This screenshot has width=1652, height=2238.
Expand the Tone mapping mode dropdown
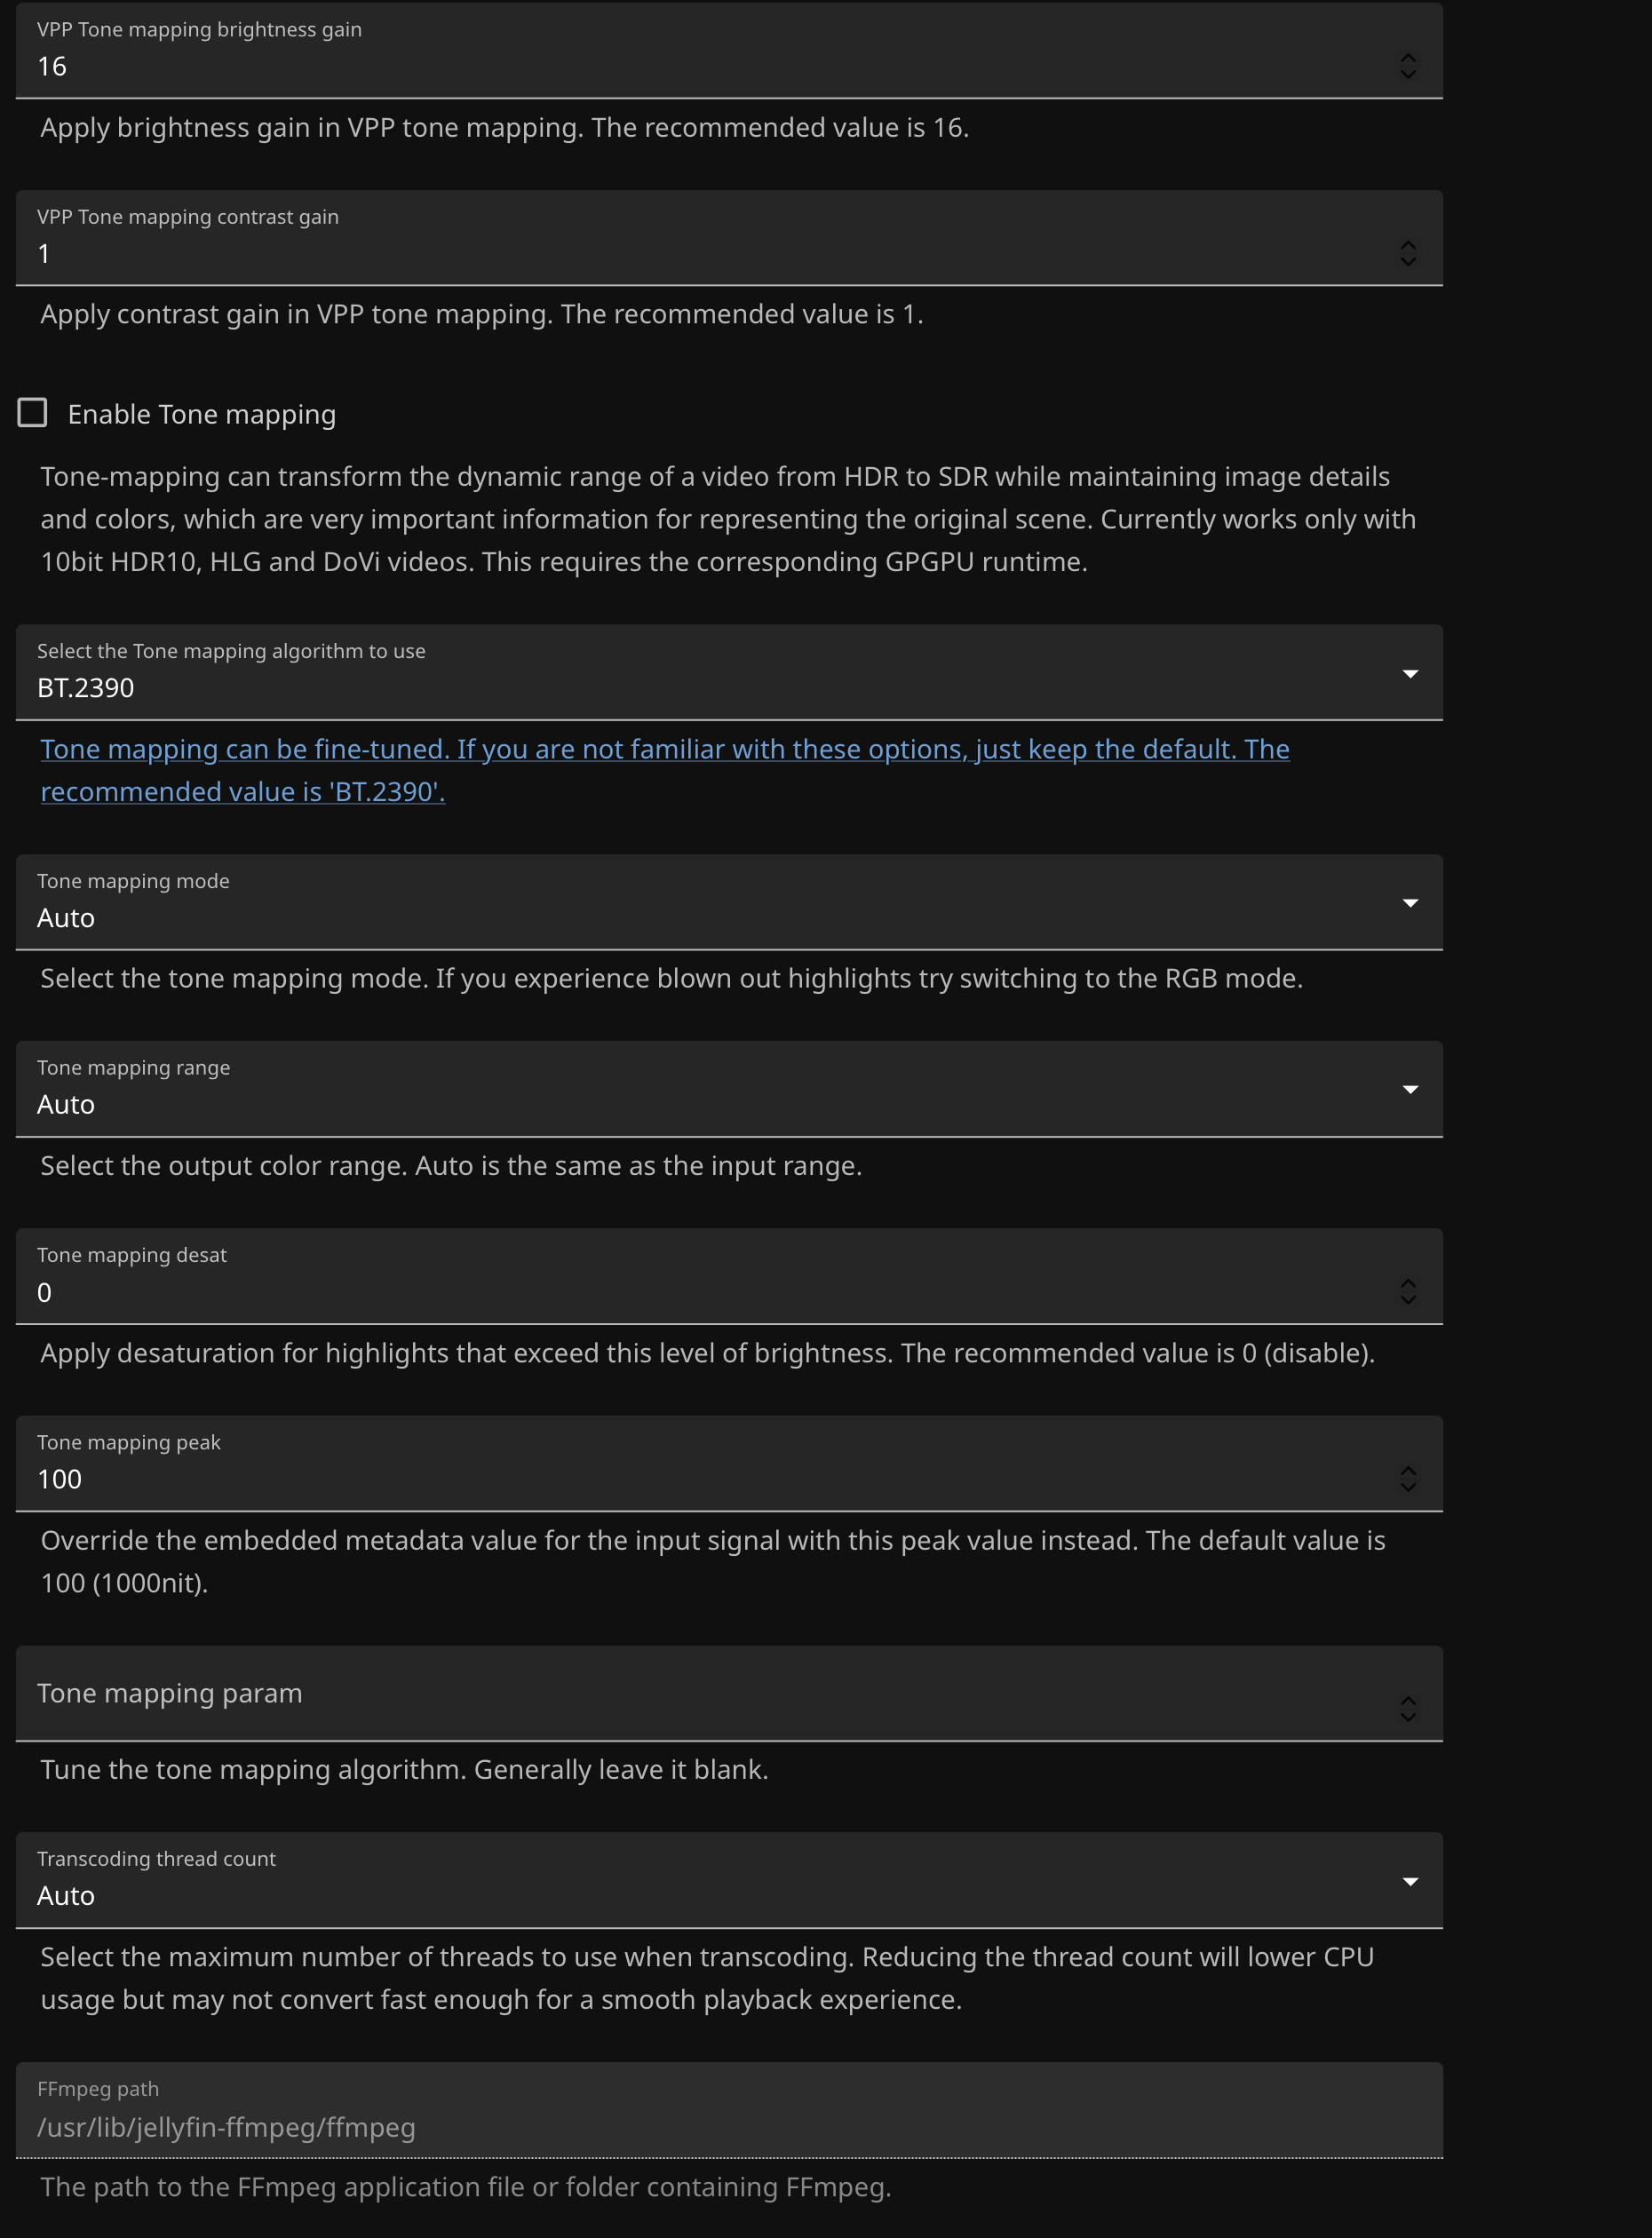tap(728, 903)
